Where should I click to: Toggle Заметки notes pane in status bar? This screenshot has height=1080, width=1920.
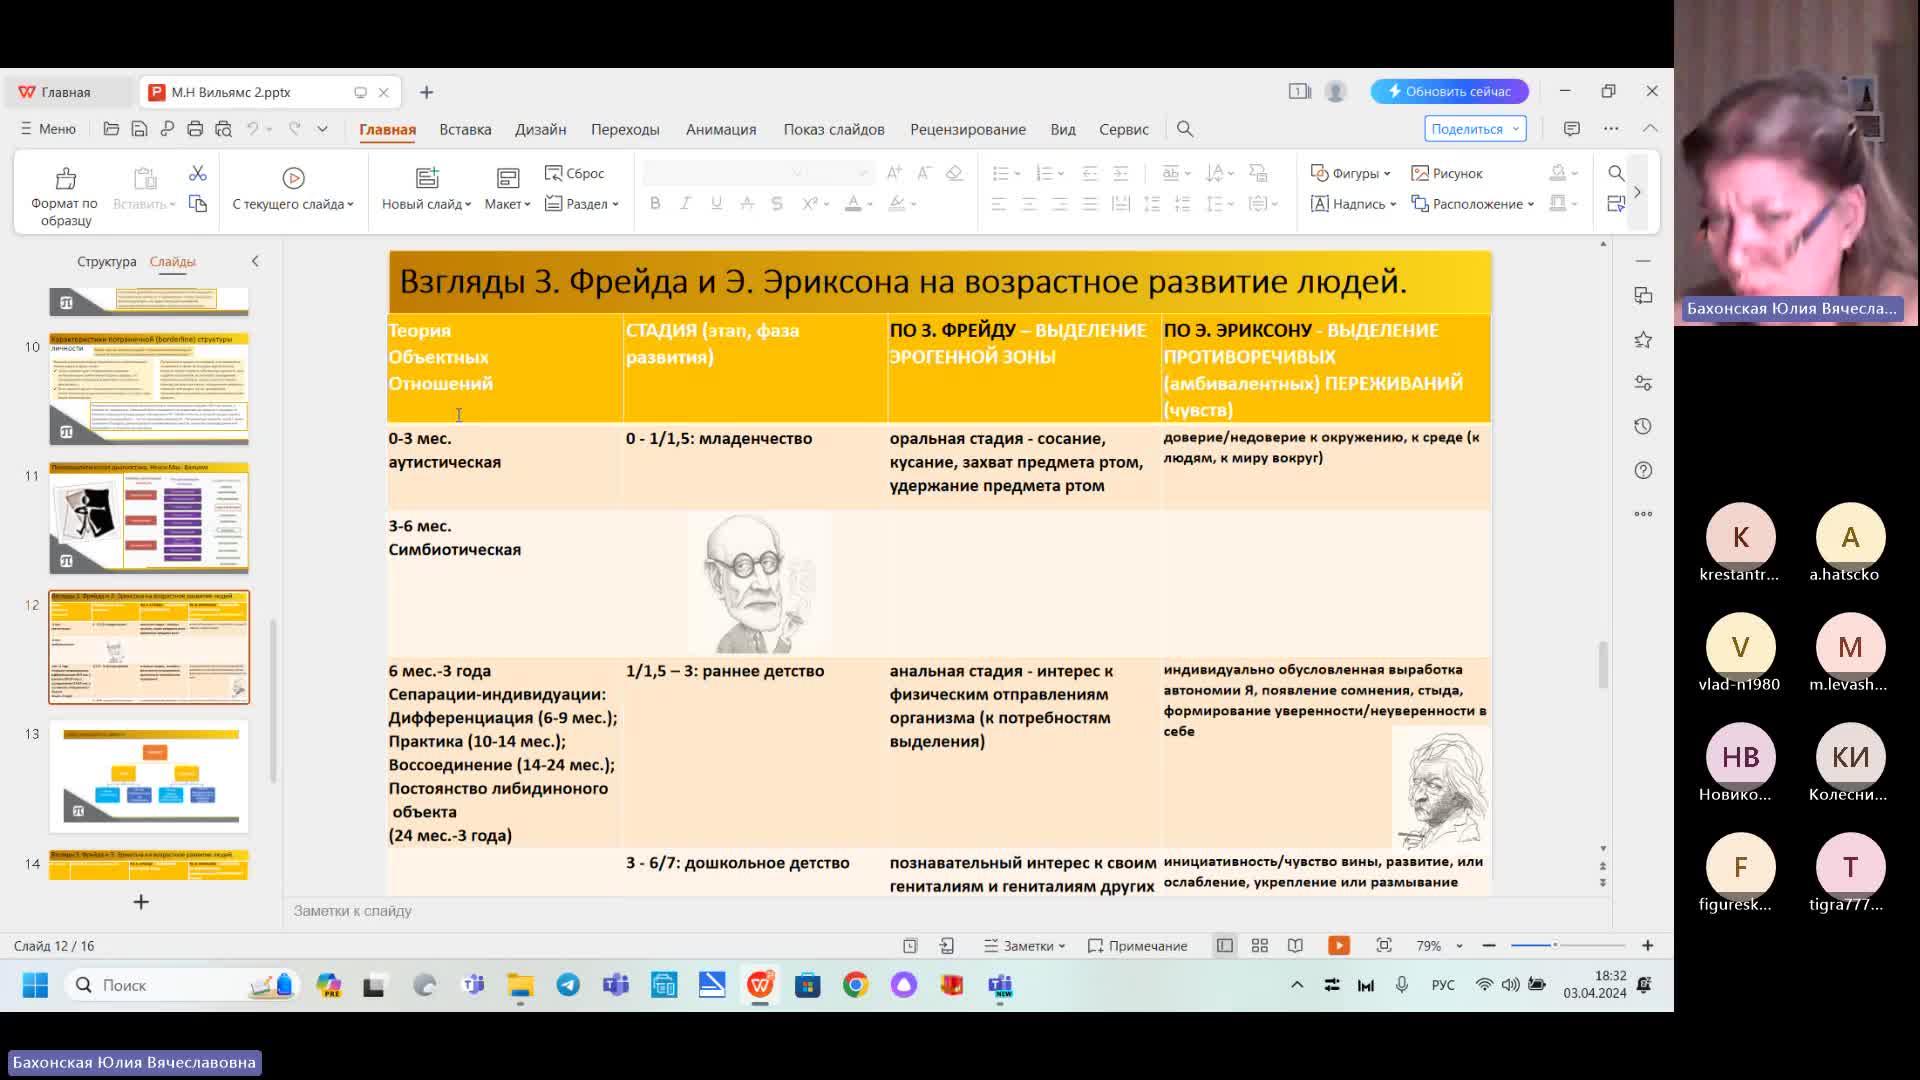(1025, 946)
